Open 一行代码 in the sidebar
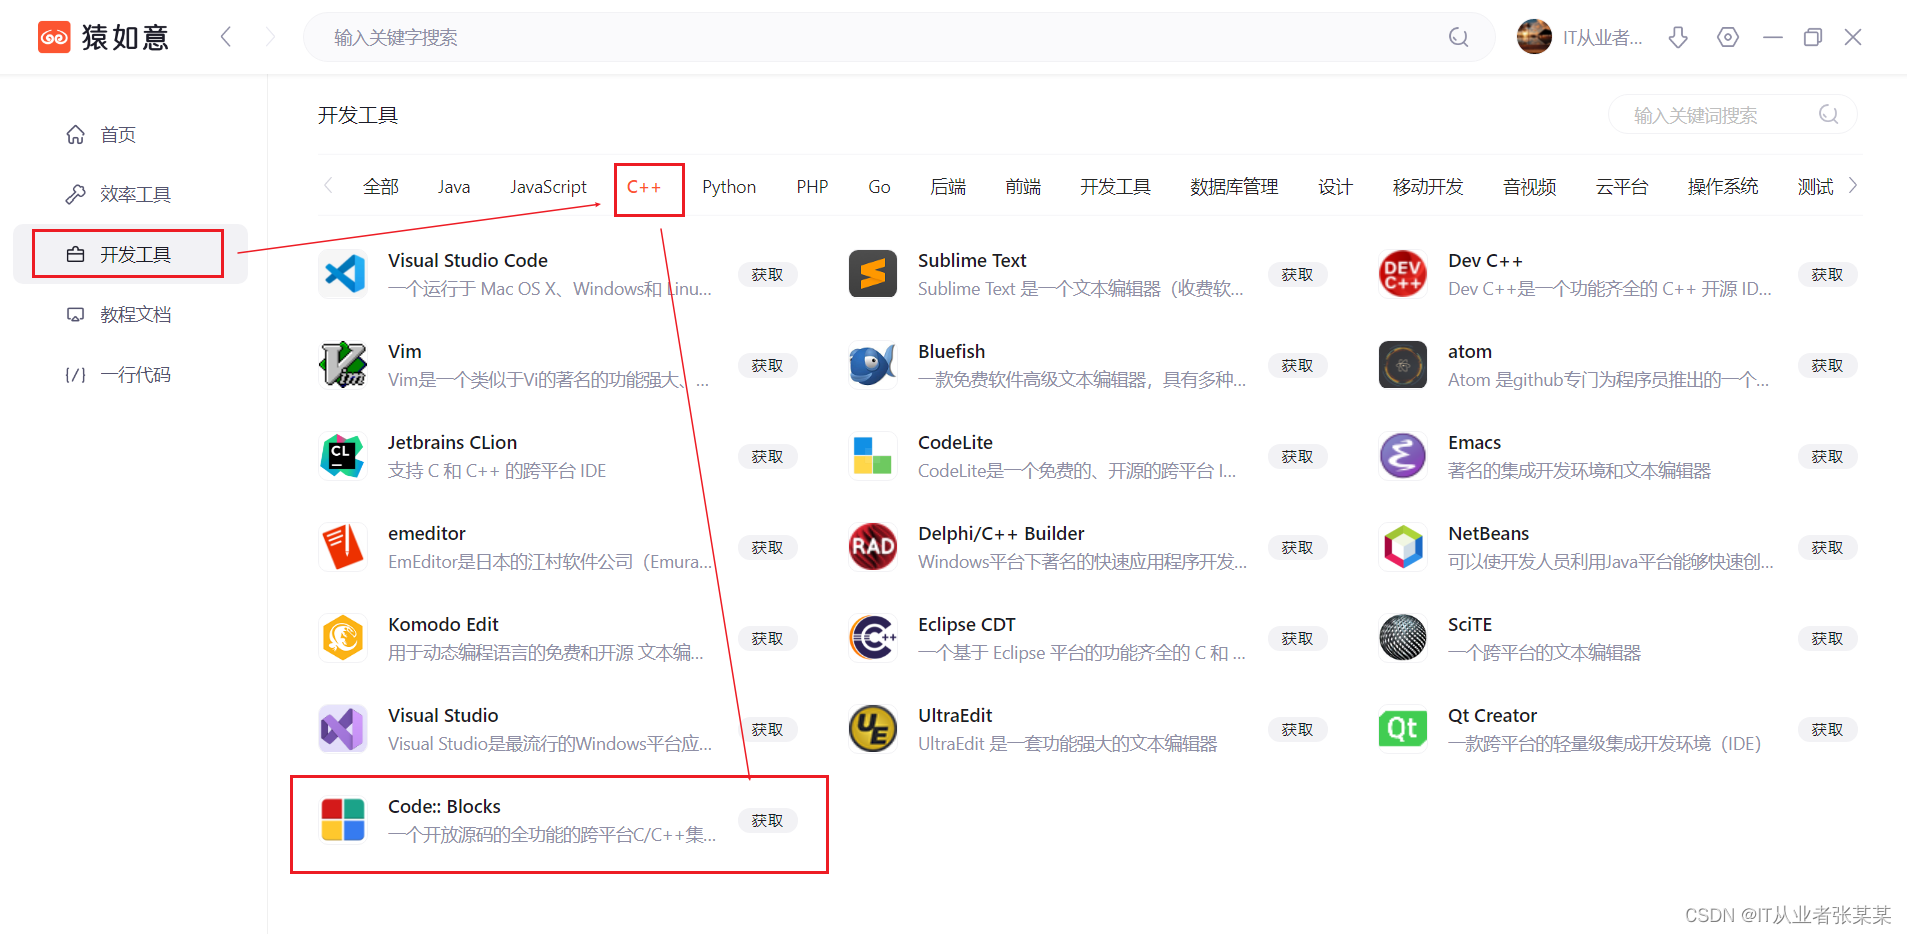The image size is (1907, 934). click(x=130, y=374)
